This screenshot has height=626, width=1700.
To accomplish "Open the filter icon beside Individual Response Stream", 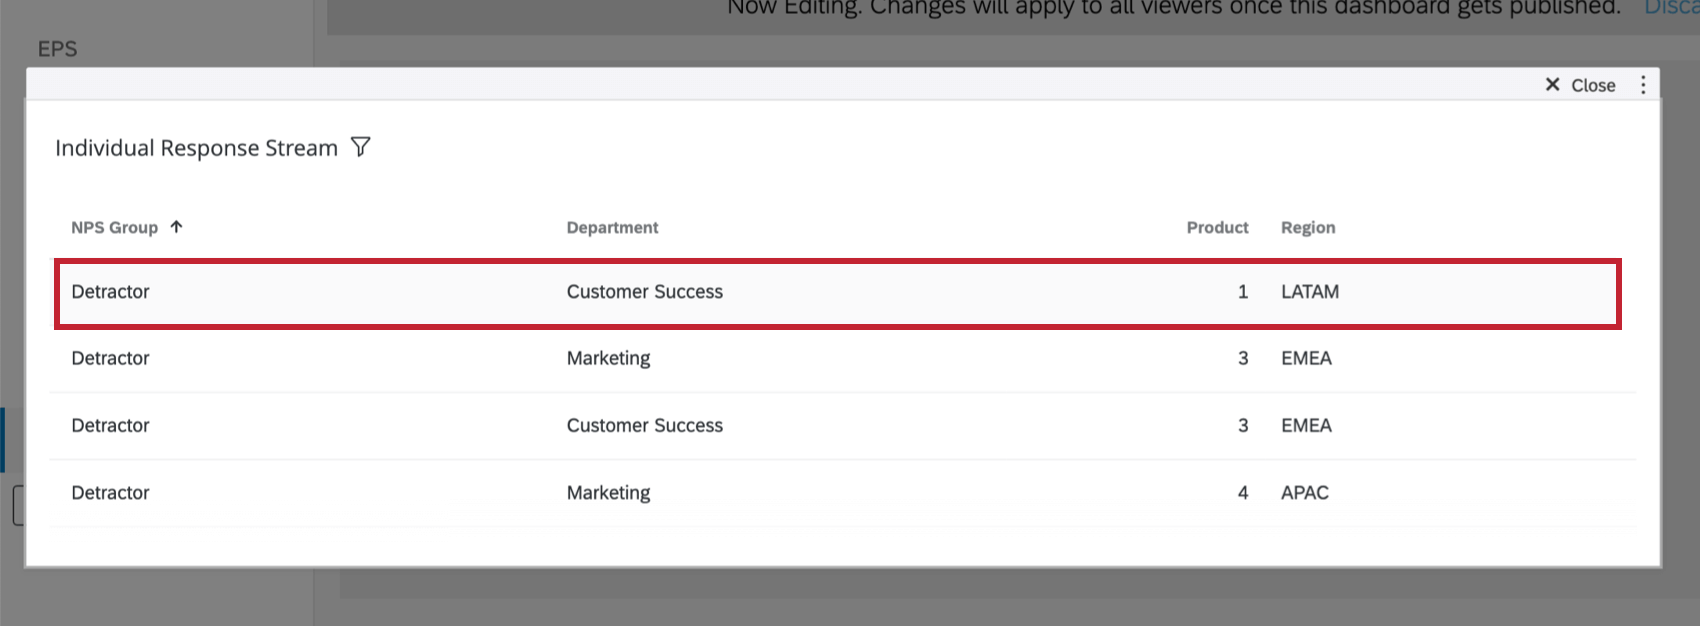I will pyautogui.click(x=361, y=148).
